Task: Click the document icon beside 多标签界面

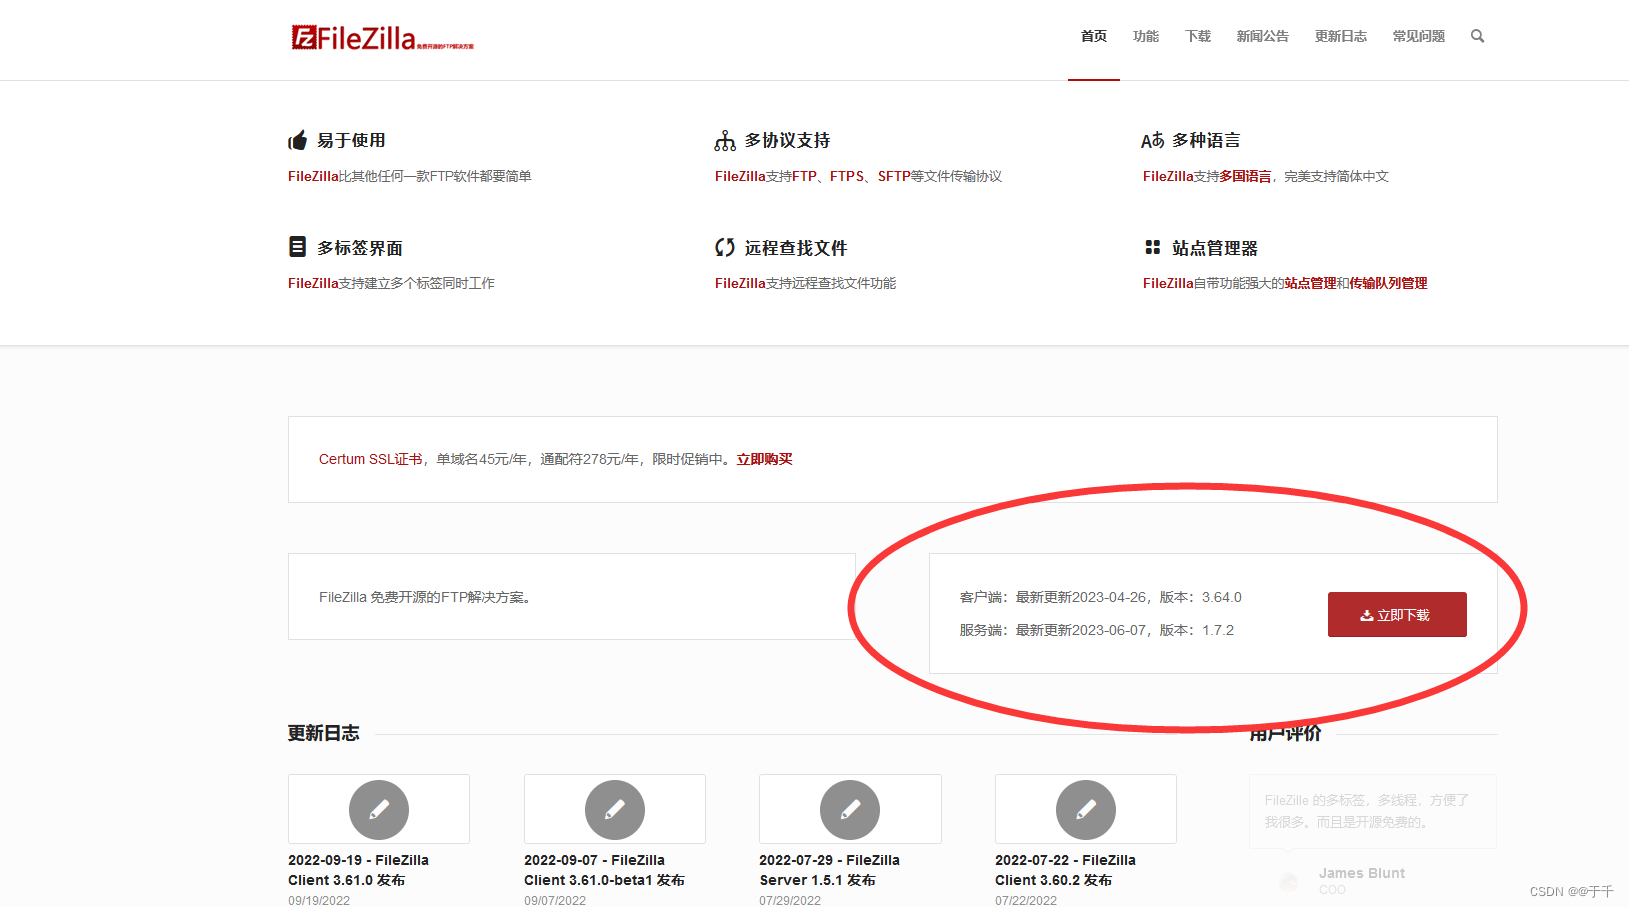Action: [x=297, y=246]
